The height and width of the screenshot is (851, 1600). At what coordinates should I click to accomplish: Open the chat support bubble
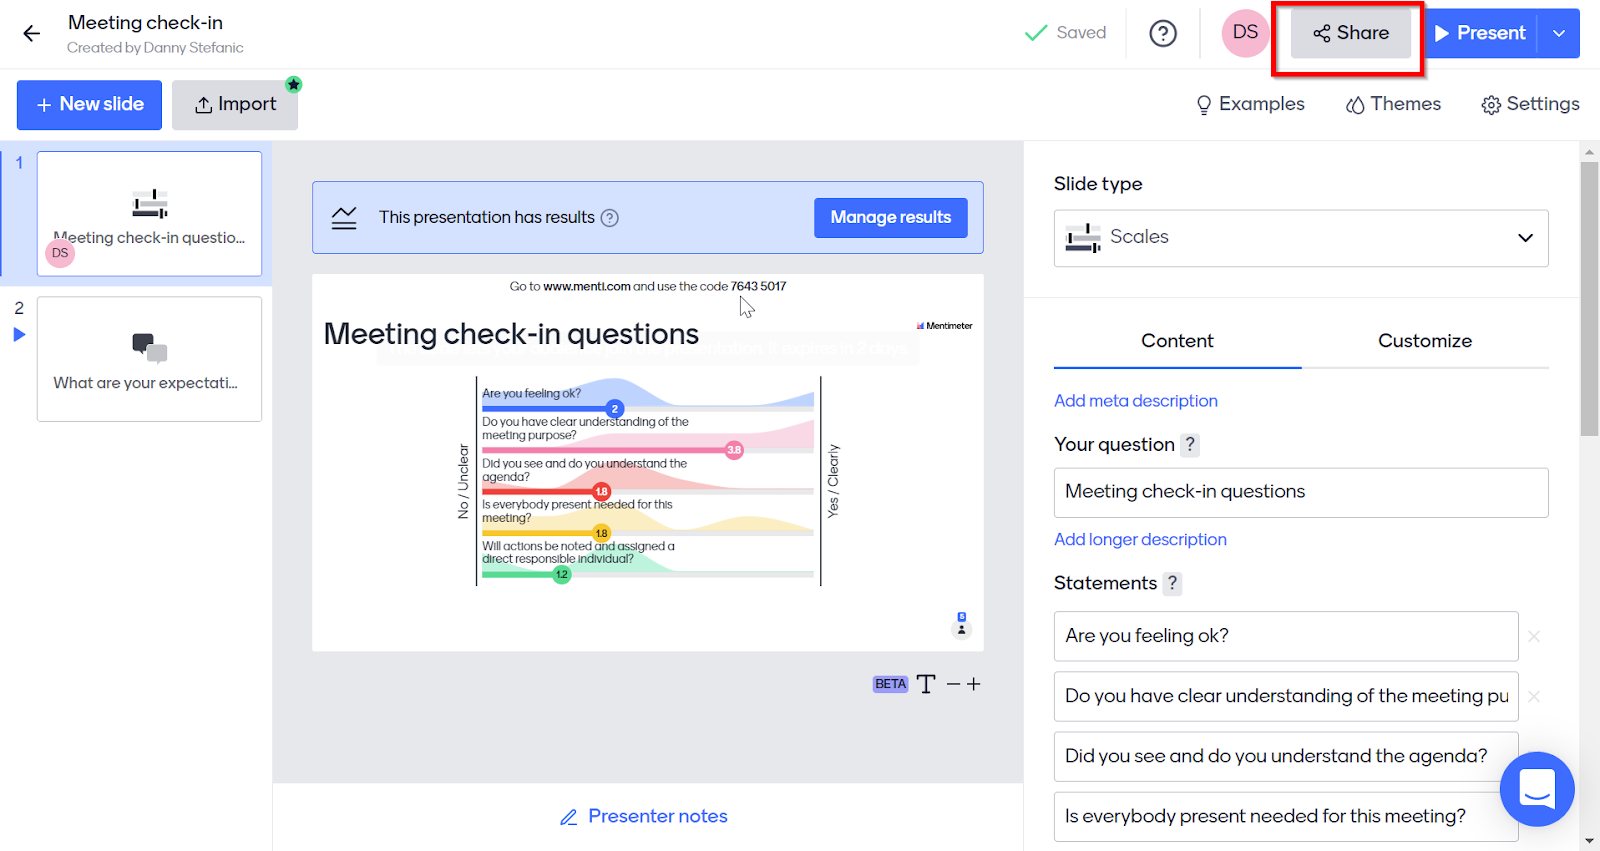(x=1536, y=789)
